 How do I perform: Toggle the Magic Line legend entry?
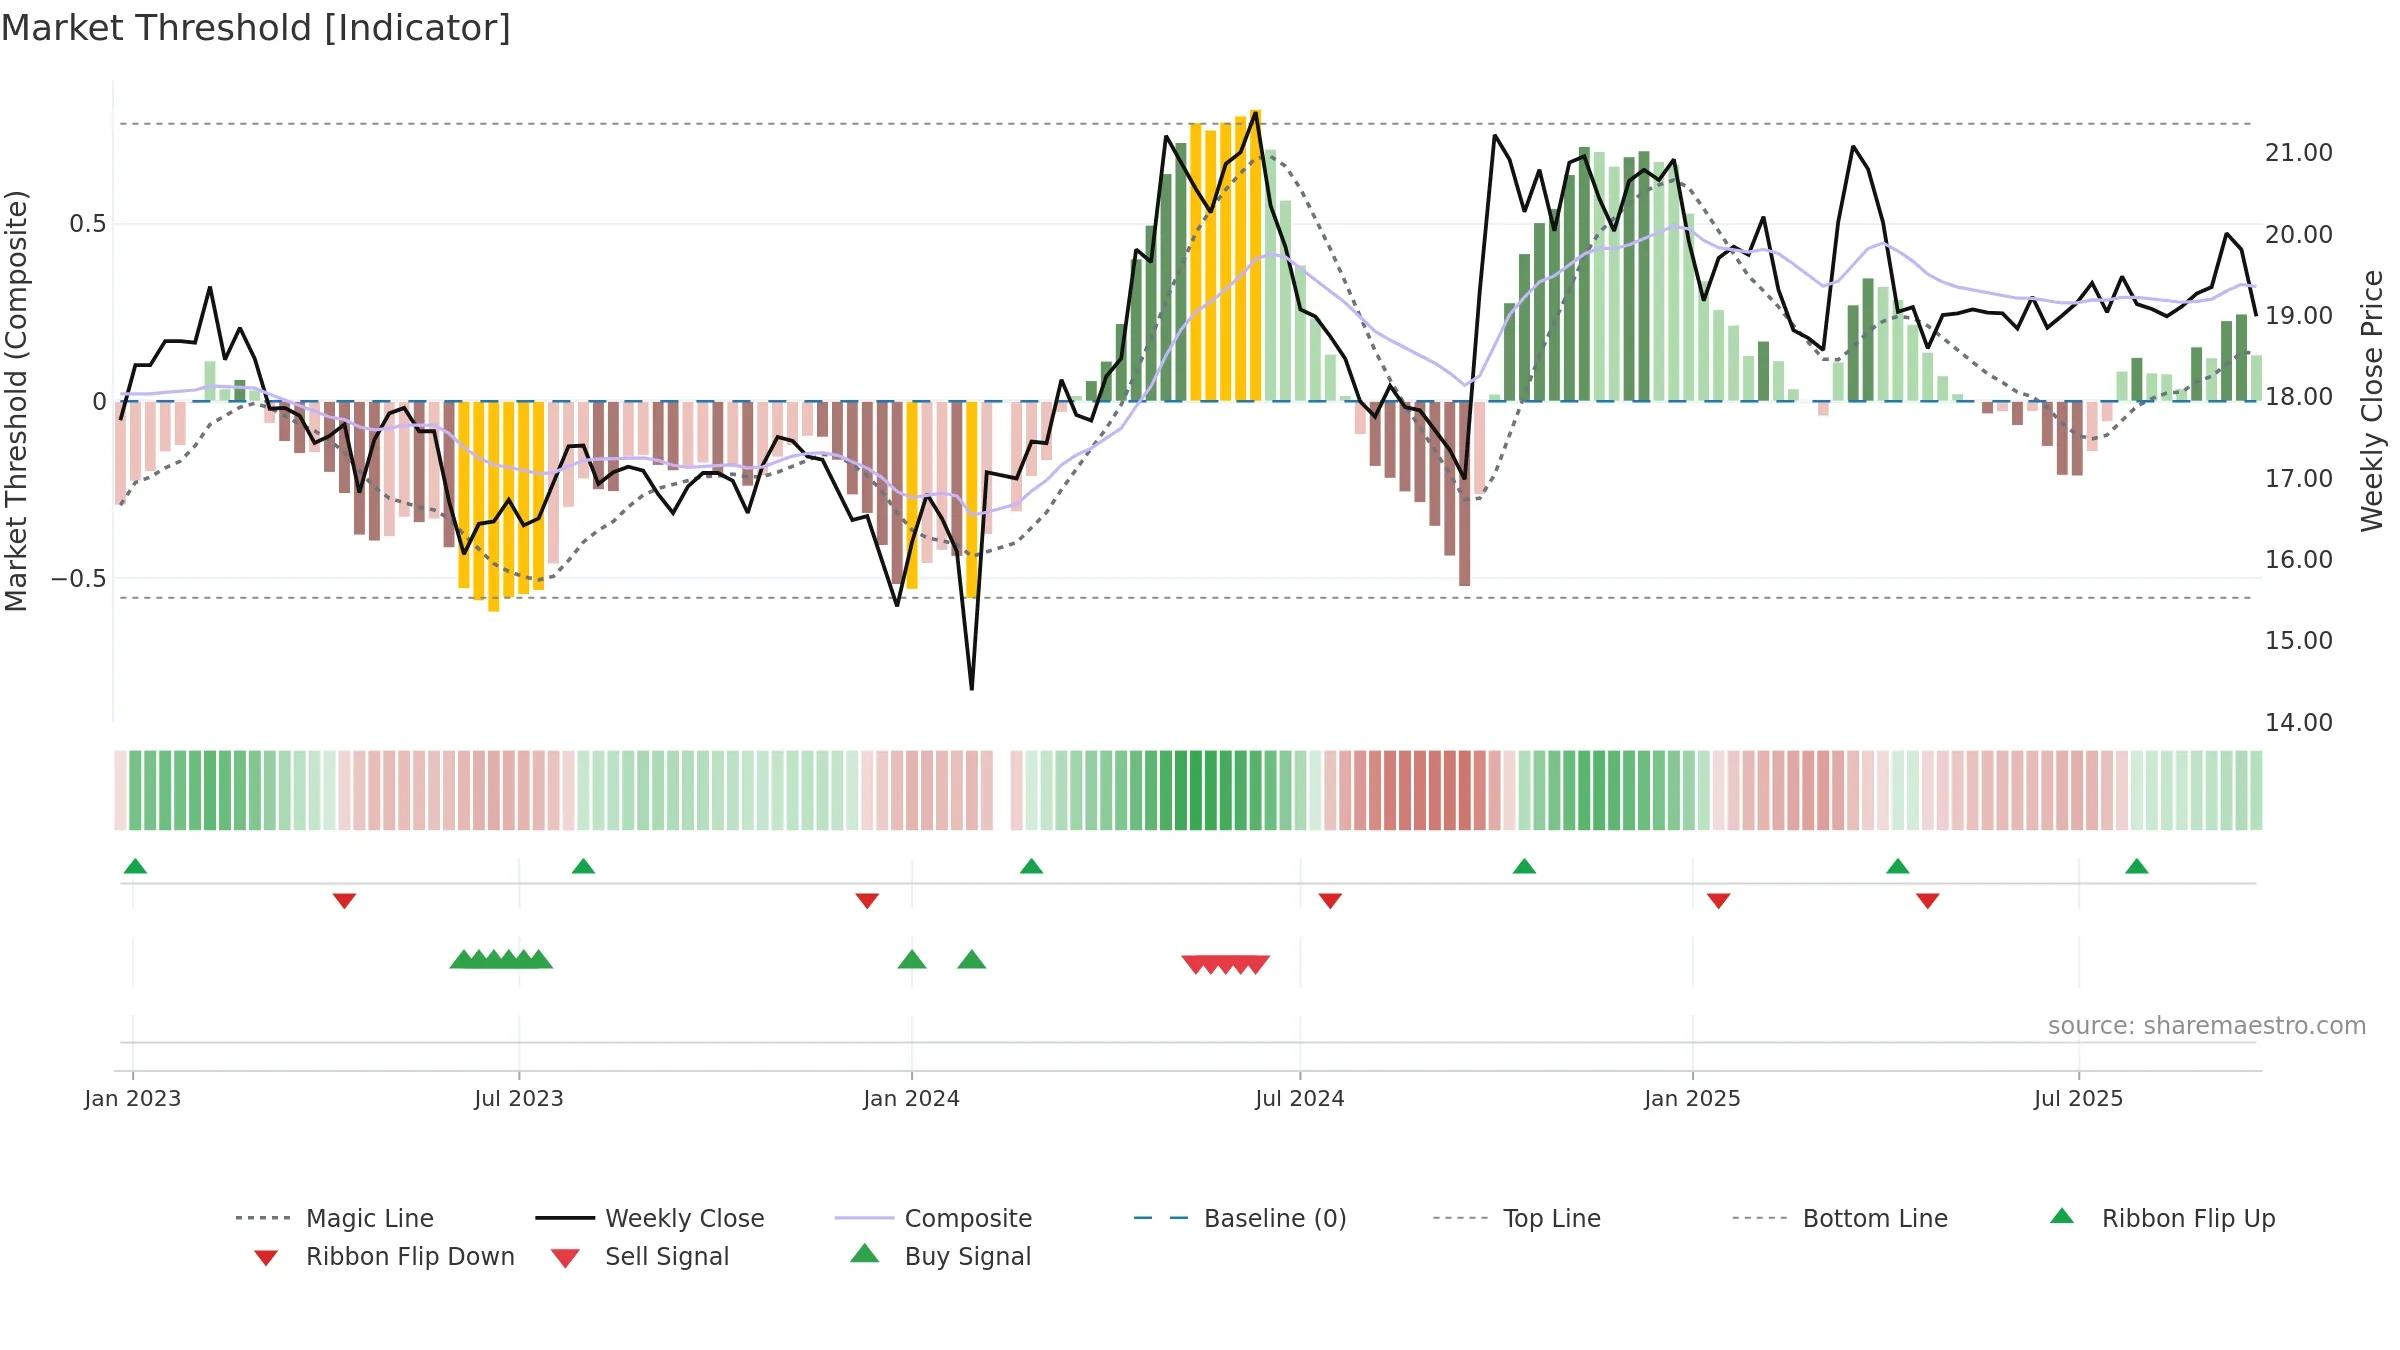tap(334, 1218)
